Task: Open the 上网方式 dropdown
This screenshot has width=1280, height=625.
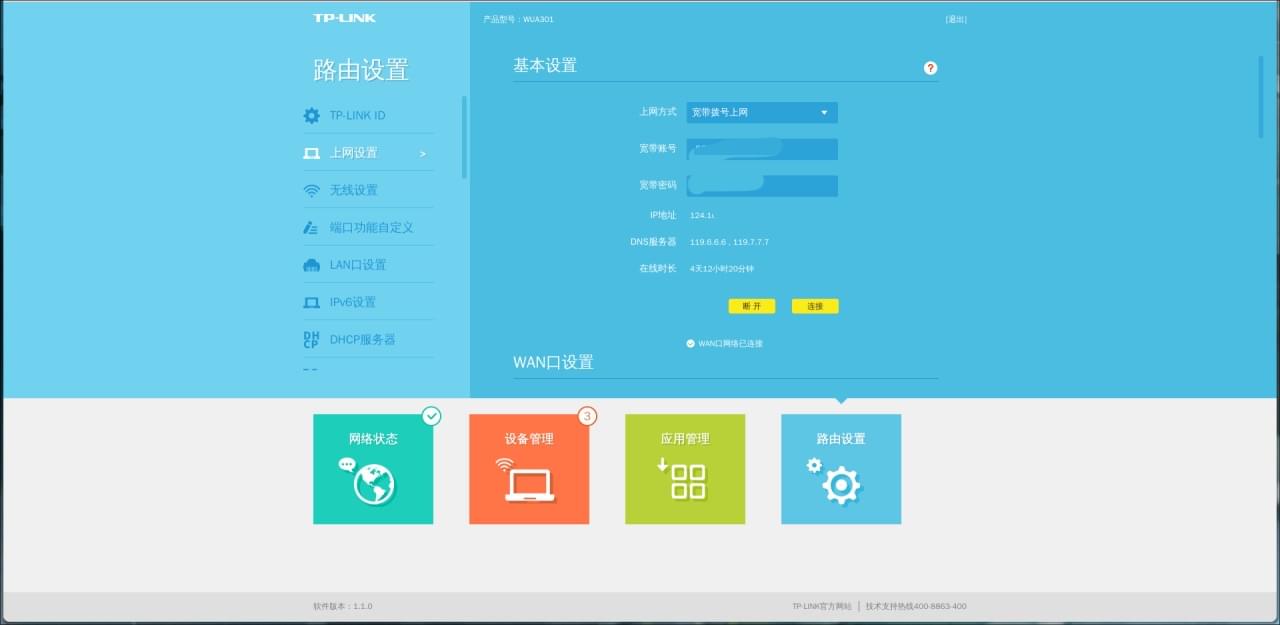Action: pos(762,113)
